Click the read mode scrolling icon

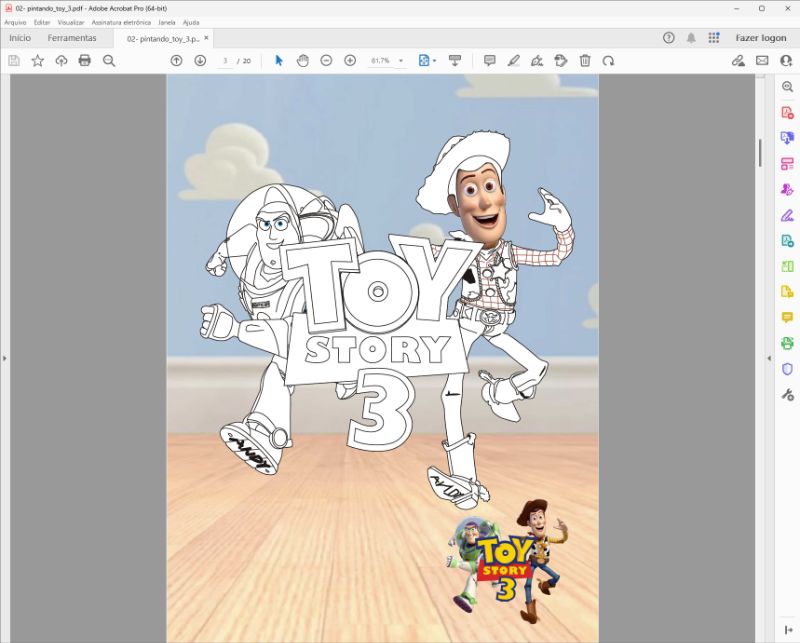coord(455,61)
